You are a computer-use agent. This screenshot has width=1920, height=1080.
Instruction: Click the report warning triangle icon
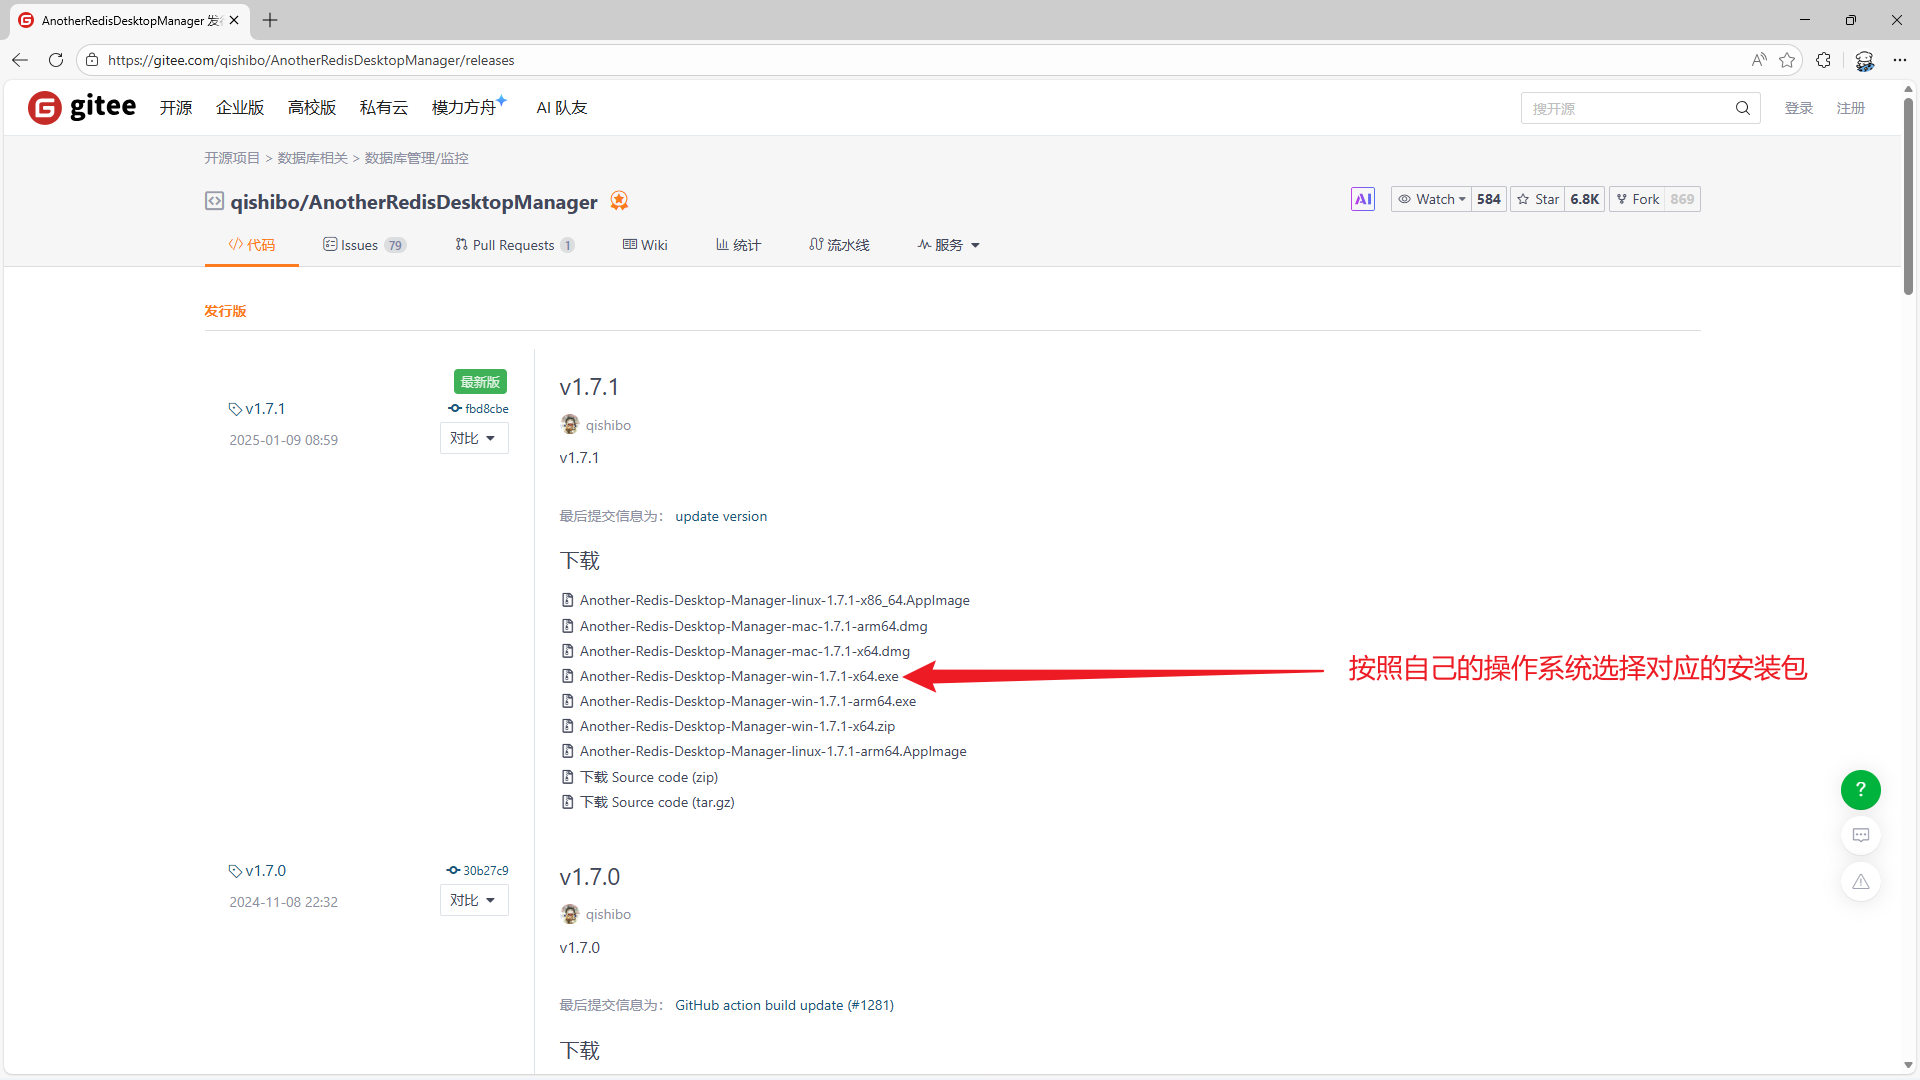tap(1861, 881)
